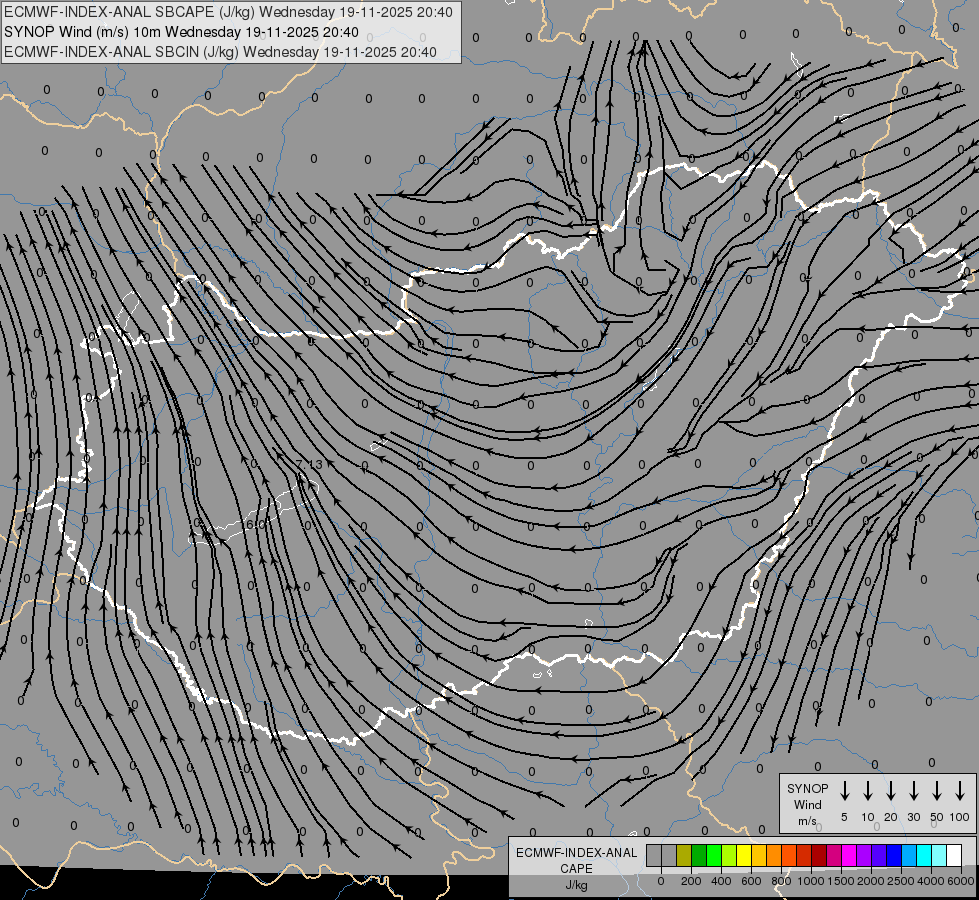Click the 2500 tick label on CAPE scale
Viewport: 979px width, 900px height.
point(901,881)
